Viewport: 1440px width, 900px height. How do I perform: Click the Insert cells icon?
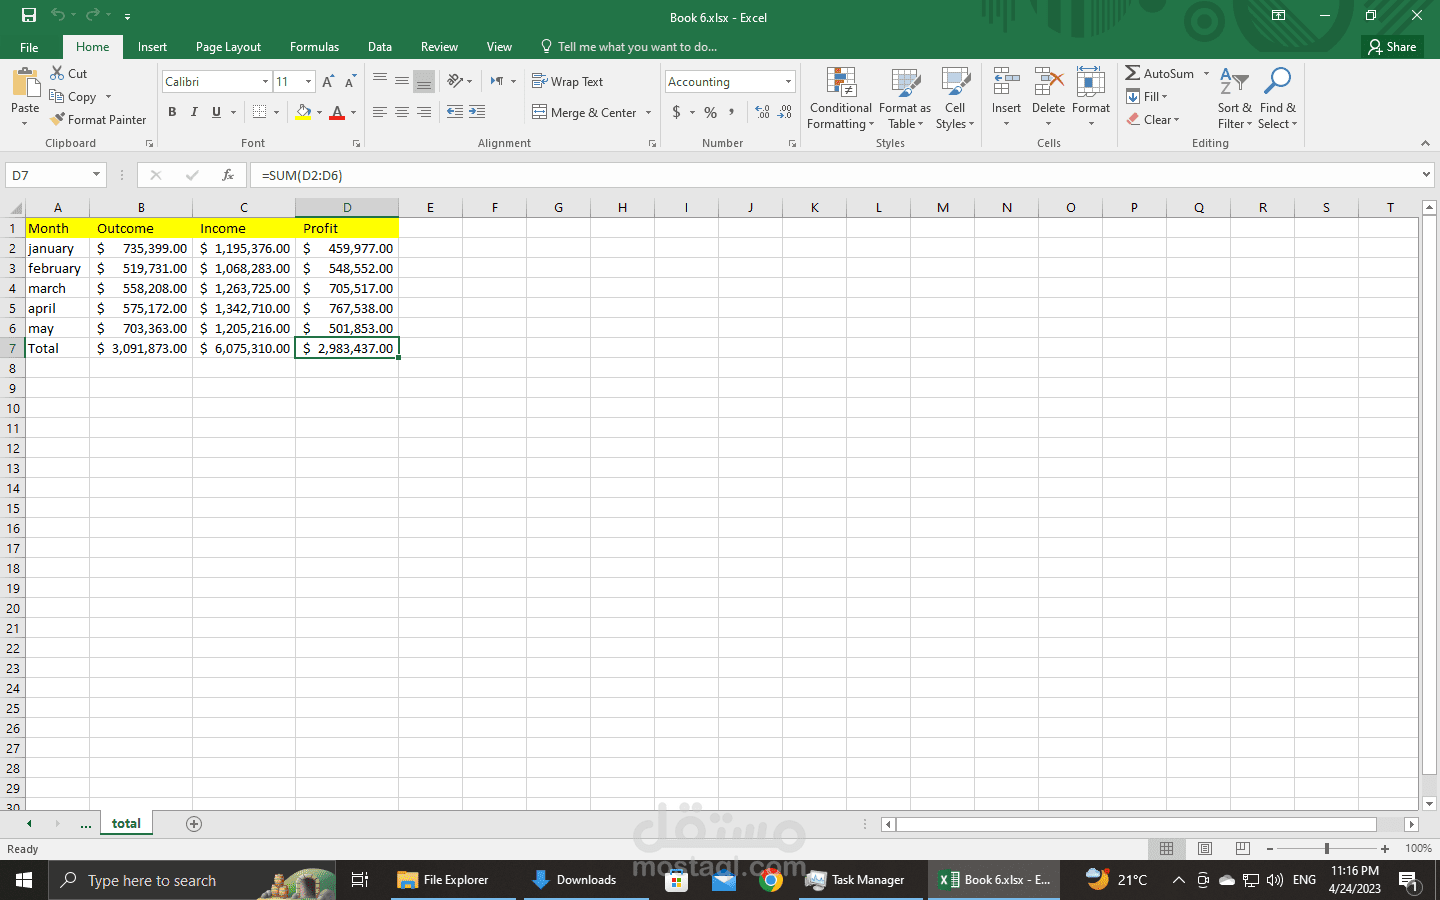(x=1006, y=82)
